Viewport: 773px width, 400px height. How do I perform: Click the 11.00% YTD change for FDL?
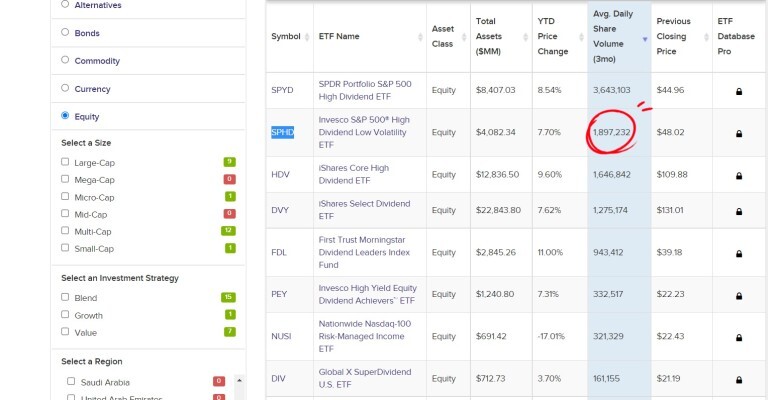550,253
